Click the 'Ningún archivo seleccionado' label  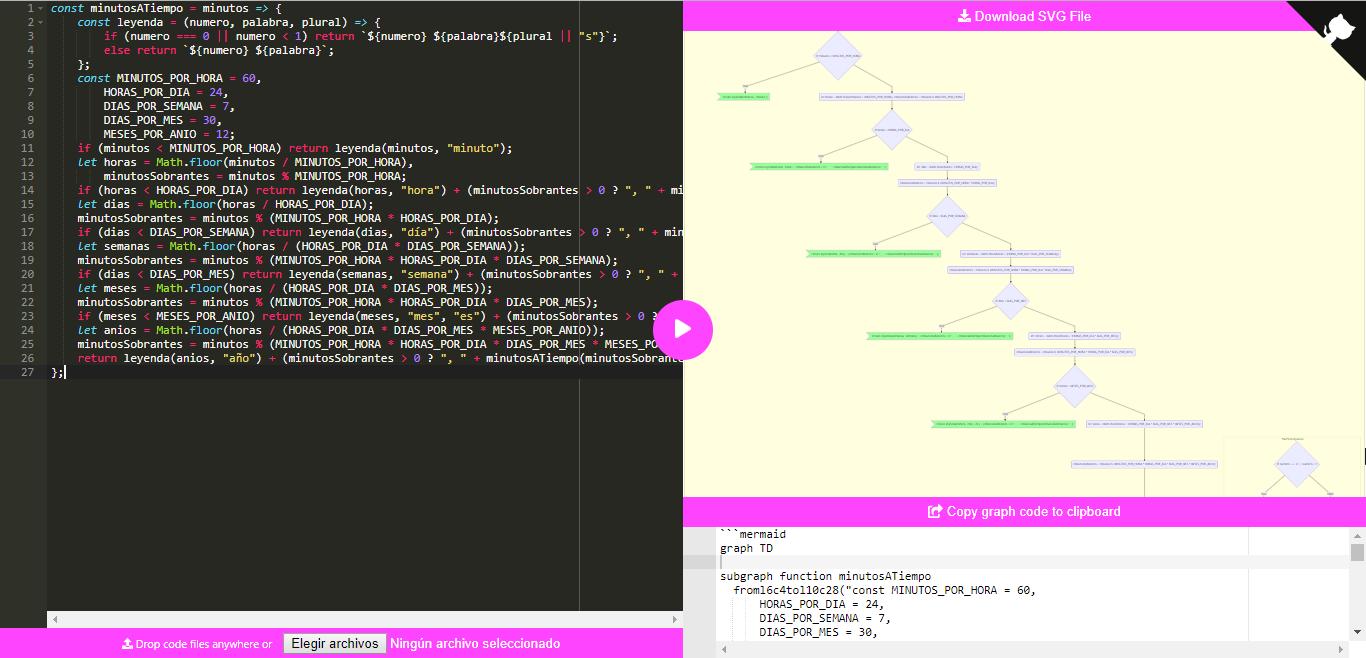point(475,644)
